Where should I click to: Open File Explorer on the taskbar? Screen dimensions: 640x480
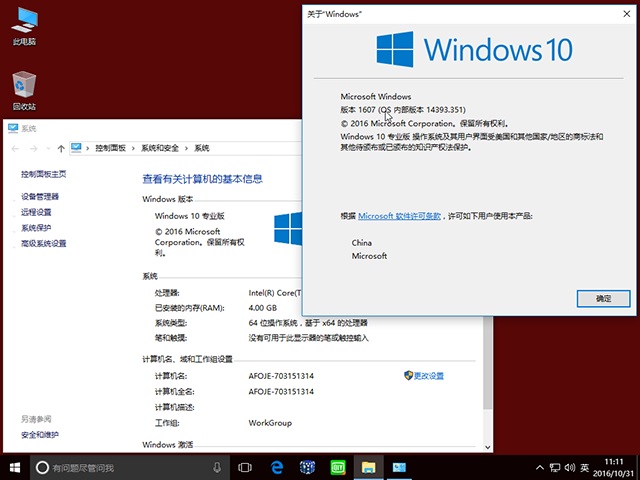[368, 467]
